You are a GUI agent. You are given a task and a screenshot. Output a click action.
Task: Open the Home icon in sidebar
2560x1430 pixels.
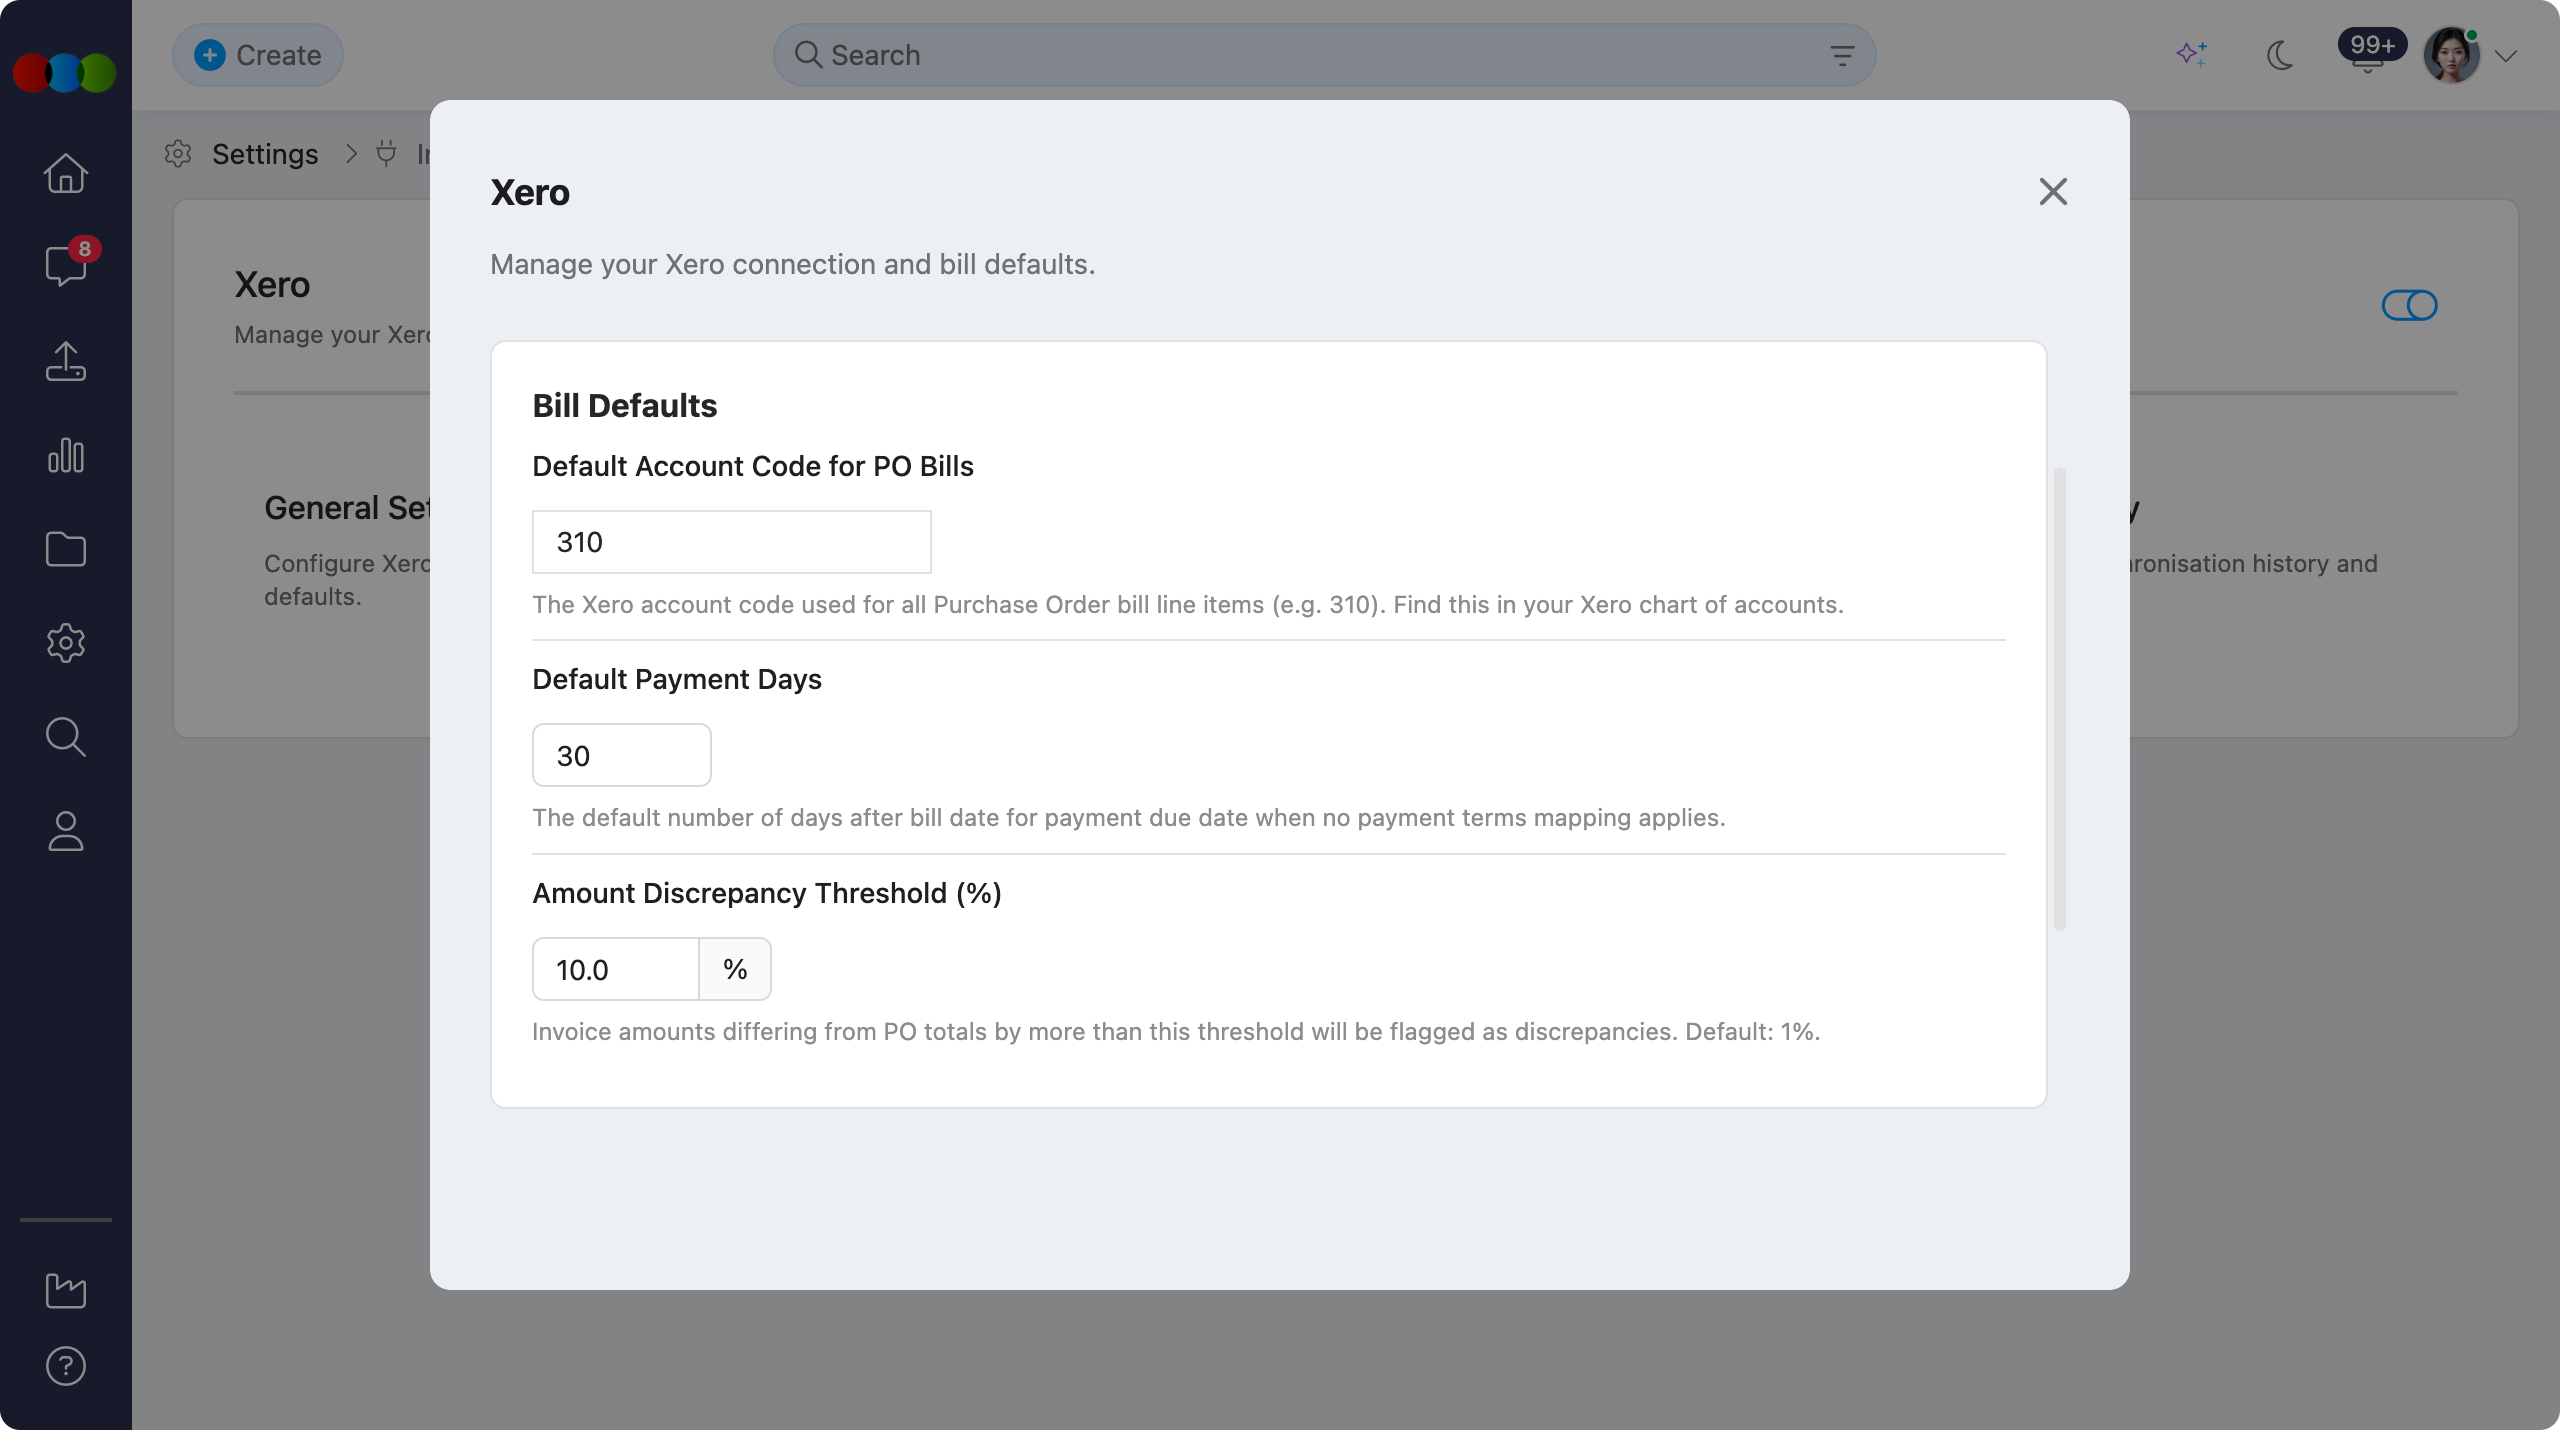click(x=66, y=173)
